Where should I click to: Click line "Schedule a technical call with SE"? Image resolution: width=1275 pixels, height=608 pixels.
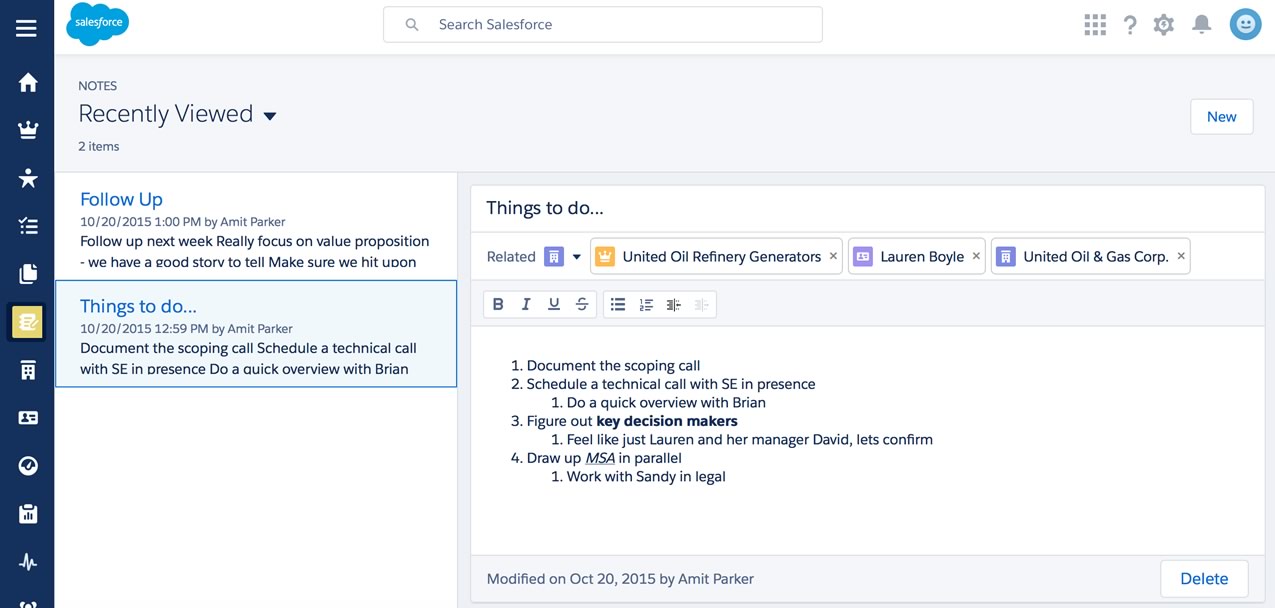click(x=671, y=384)
